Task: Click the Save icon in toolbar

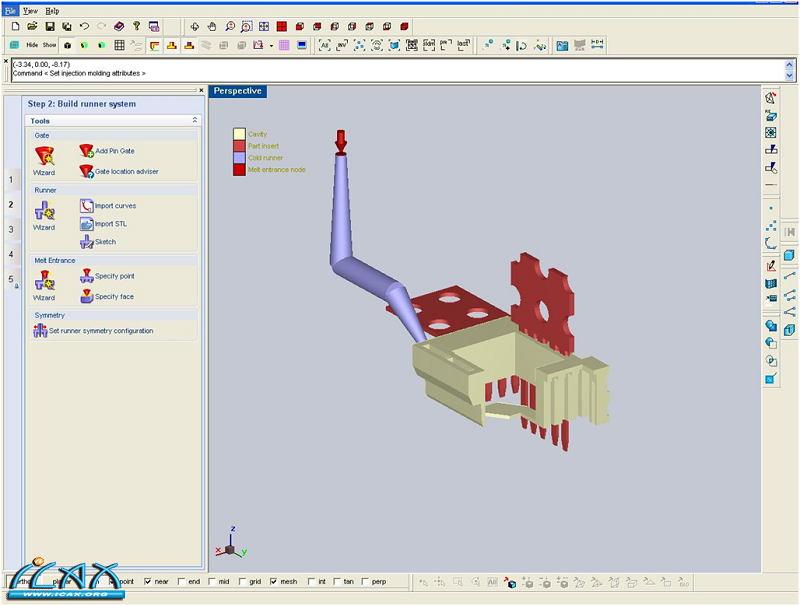Action: [x=49, y=26]
